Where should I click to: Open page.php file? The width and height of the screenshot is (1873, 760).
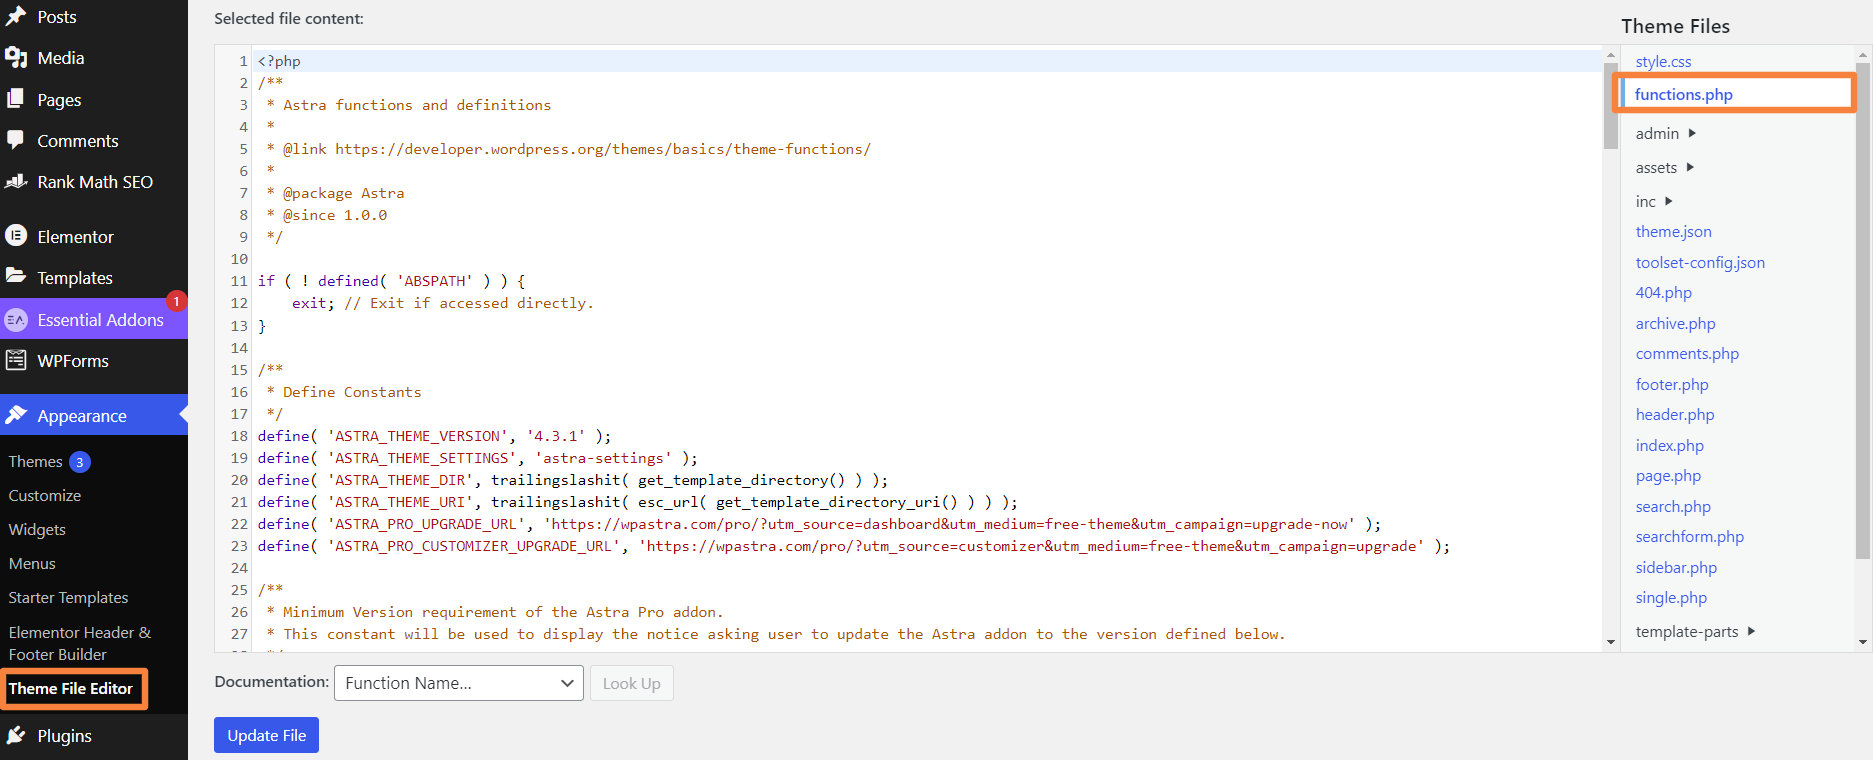tap(1668, 475)
